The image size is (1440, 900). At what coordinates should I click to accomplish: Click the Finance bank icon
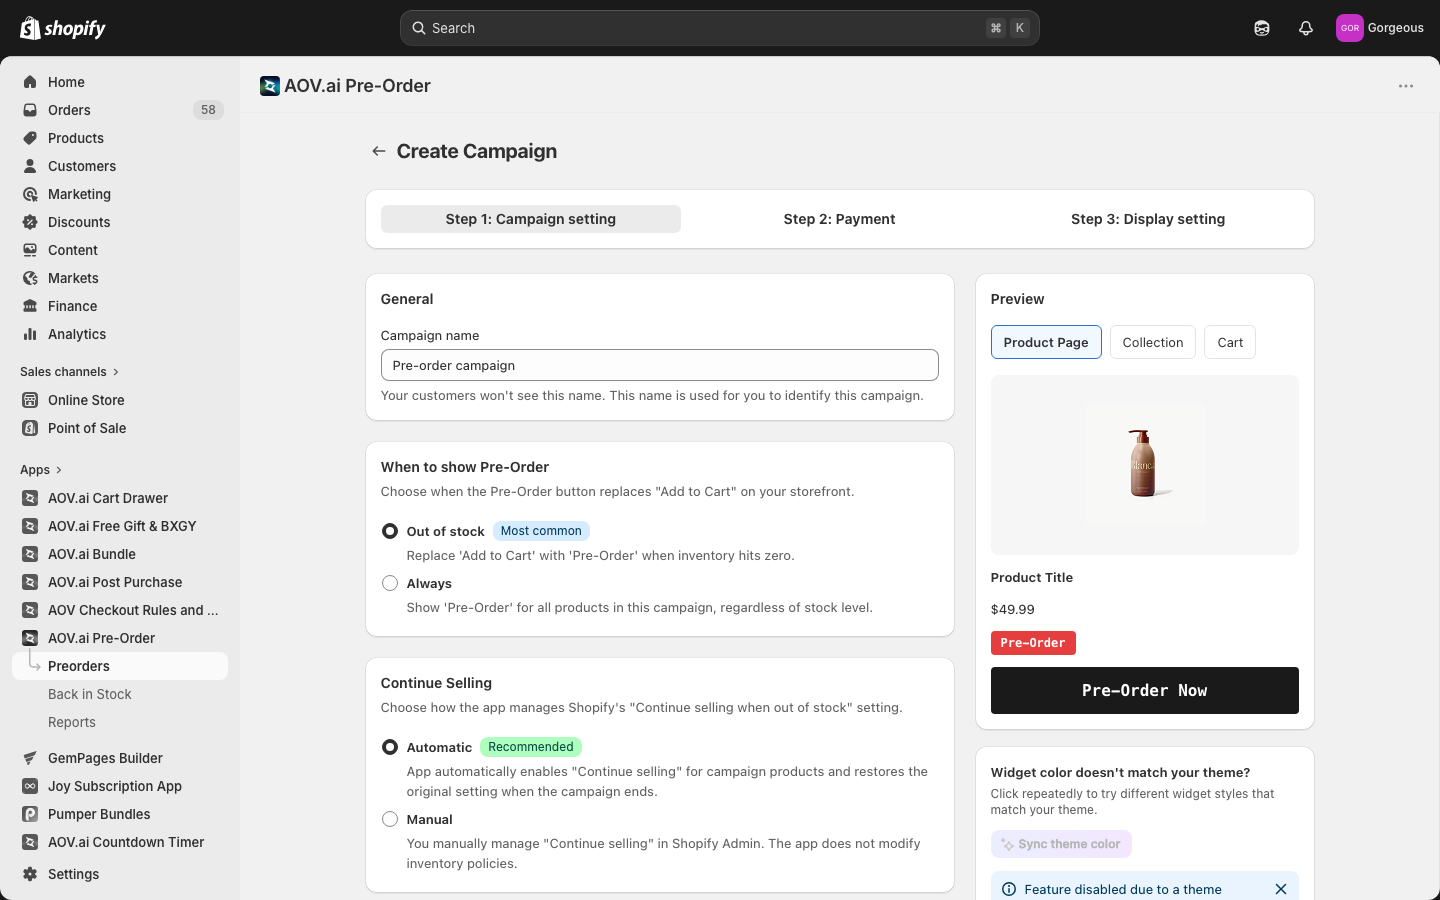[30, 306]
